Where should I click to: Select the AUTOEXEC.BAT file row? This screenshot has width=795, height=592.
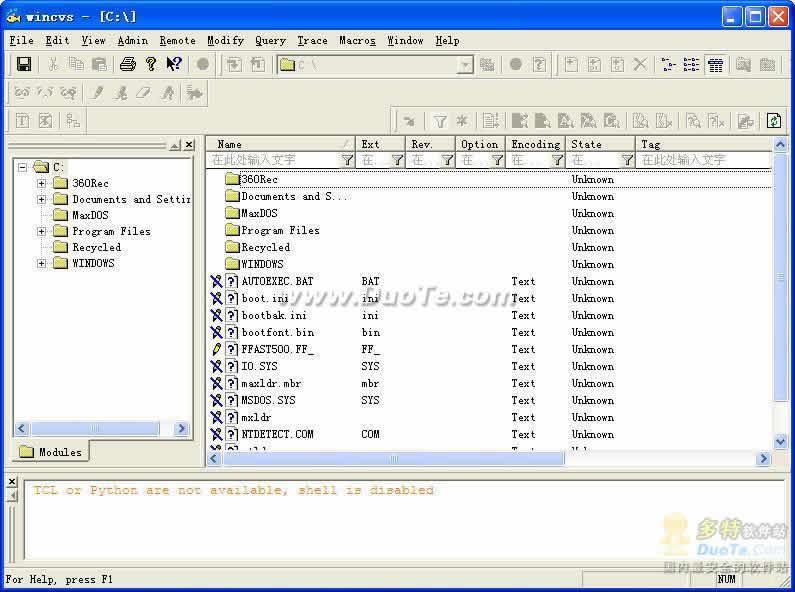pos(489,281)
